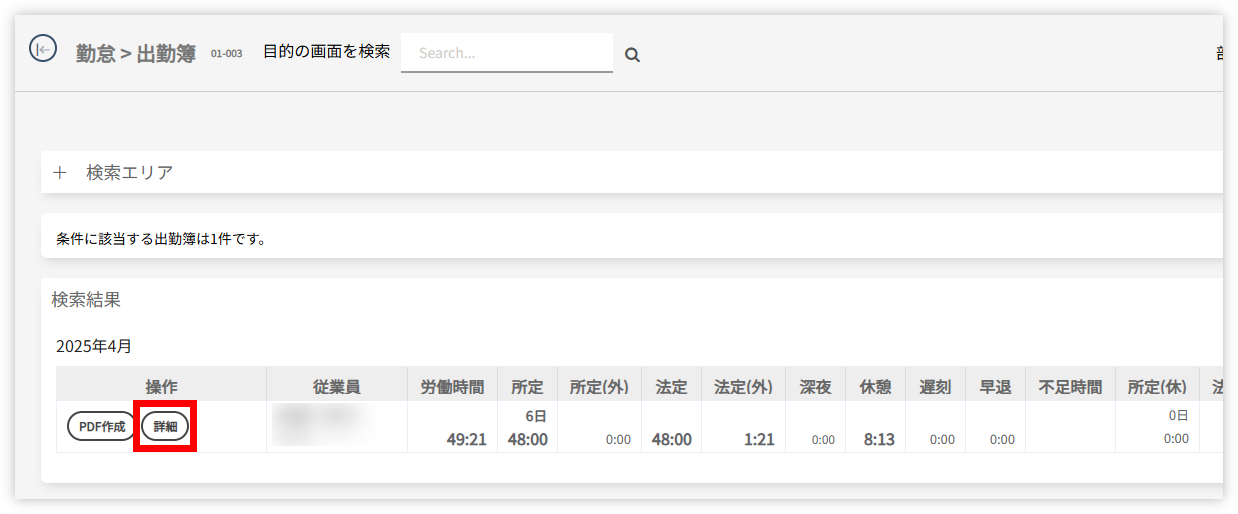This screenshot has height=514, width=1238.
Task: Select the 不足時間 column header
Action: [1070, 387]
